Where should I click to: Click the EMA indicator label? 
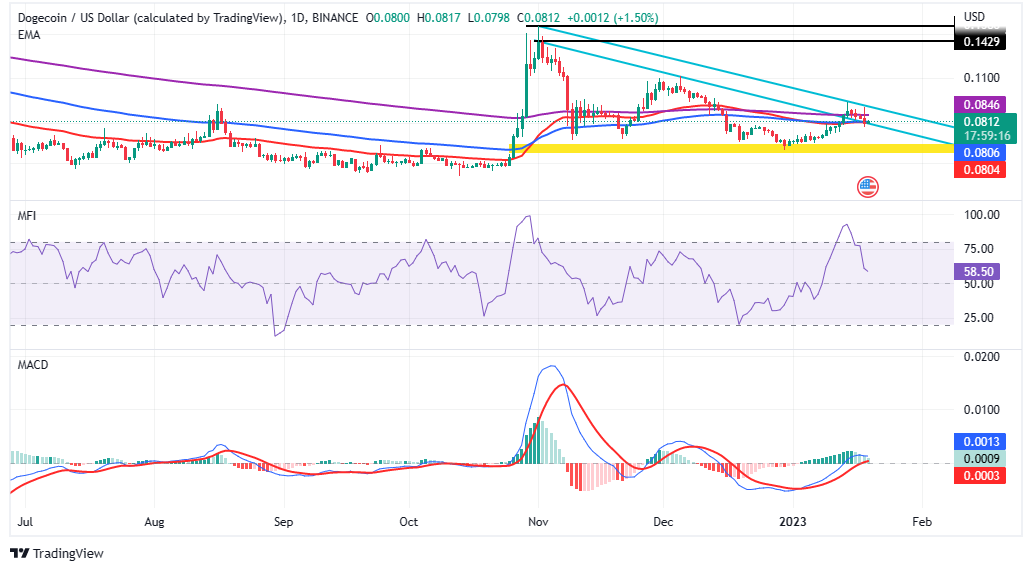29,35
